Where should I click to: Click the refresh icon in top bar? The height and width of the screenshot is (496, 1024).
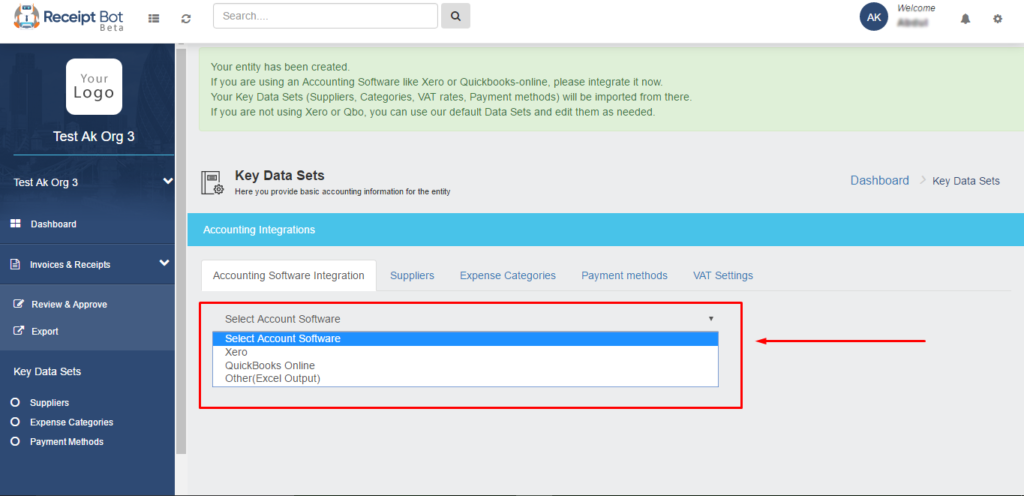(186, 19)
